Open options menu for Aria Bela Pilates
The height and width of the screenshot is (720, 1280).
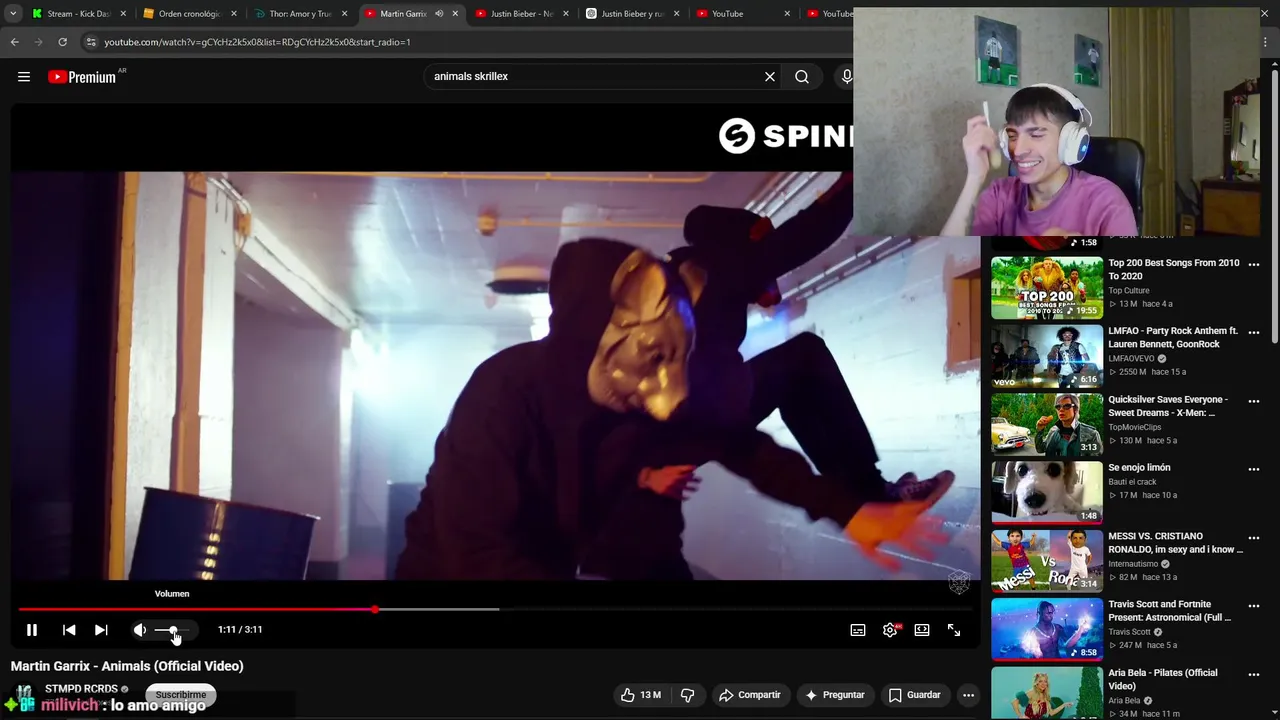click(x=1254, y=674)
